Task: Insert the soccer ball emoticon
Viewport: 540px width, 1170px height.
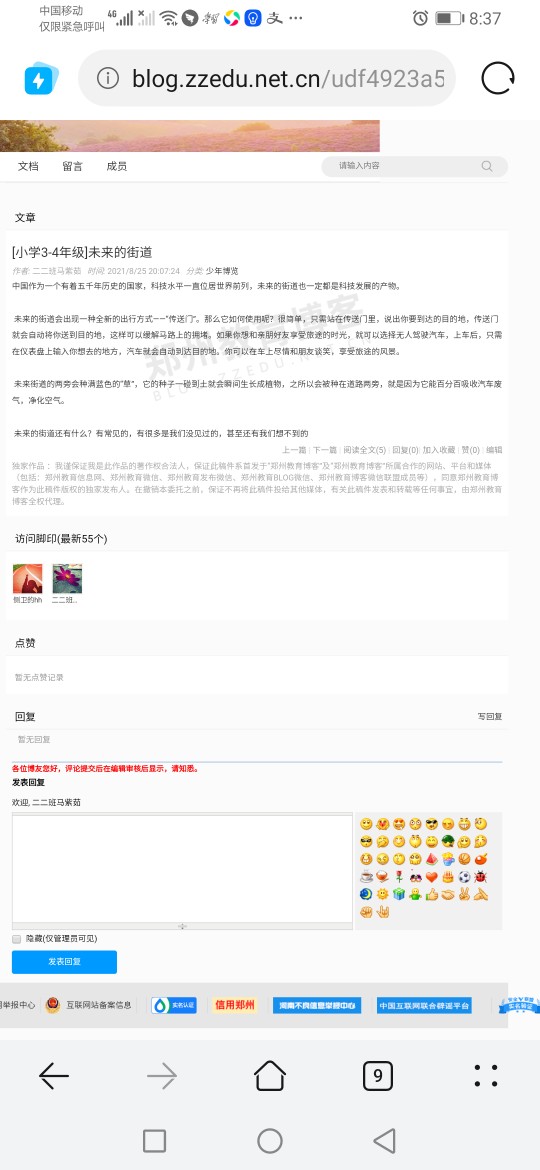Action: coord(465,877)
